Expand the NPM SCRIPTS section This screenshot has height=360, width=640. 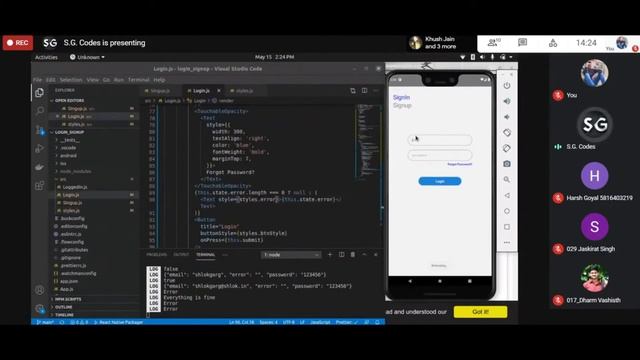[x=68, y=299]
